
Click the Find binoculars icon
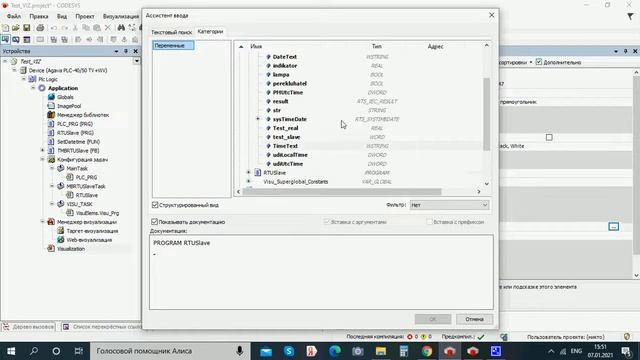point(121,28)
